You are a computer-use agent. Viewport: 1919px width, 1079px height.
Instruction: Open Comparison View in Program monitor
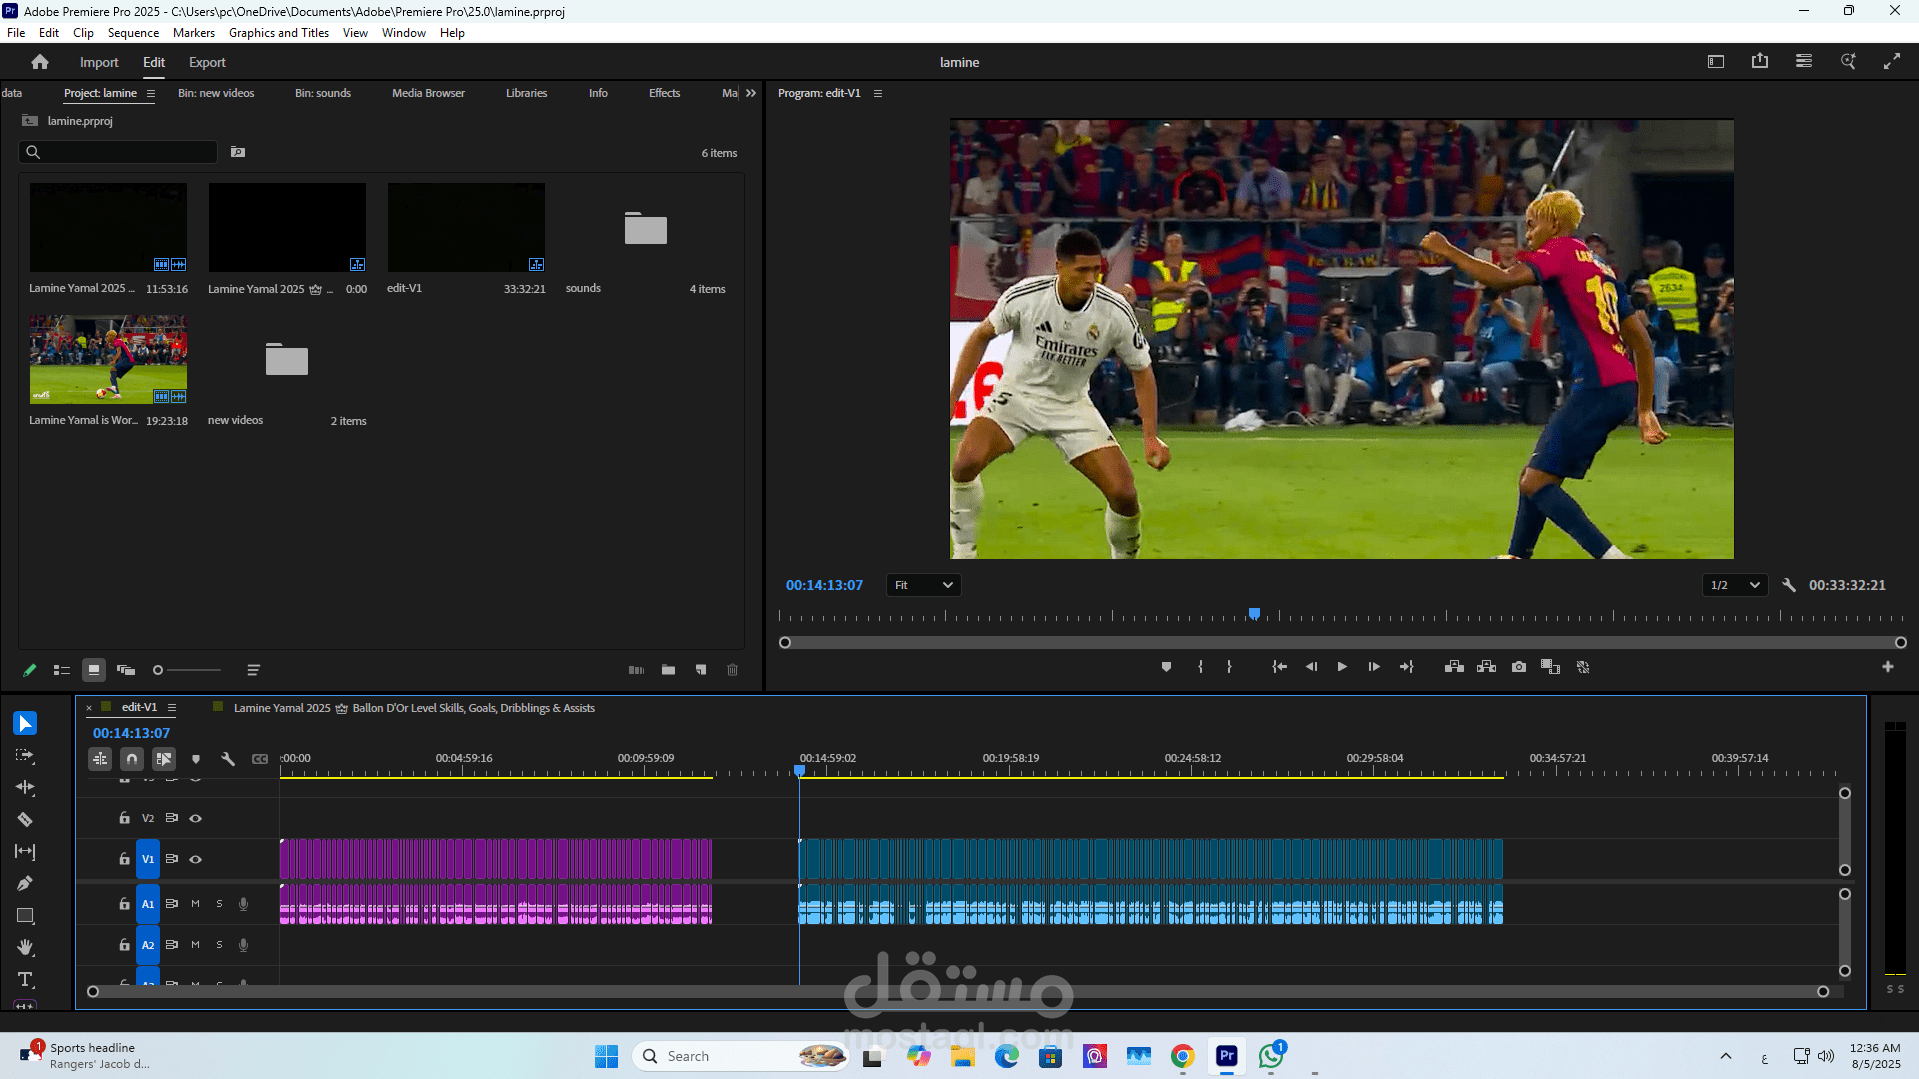pyautogui.click(x=1551, y=667)
